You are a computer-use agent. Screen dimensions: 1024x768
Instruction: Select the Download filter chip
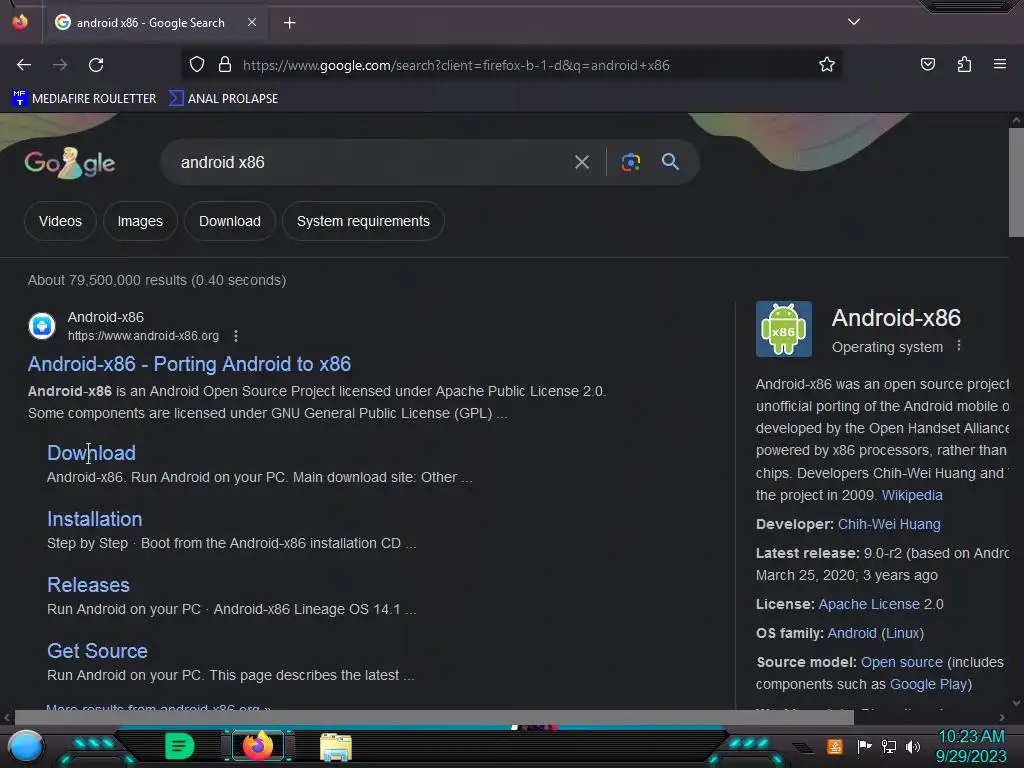pyautogui.click(x=230, y=221)
